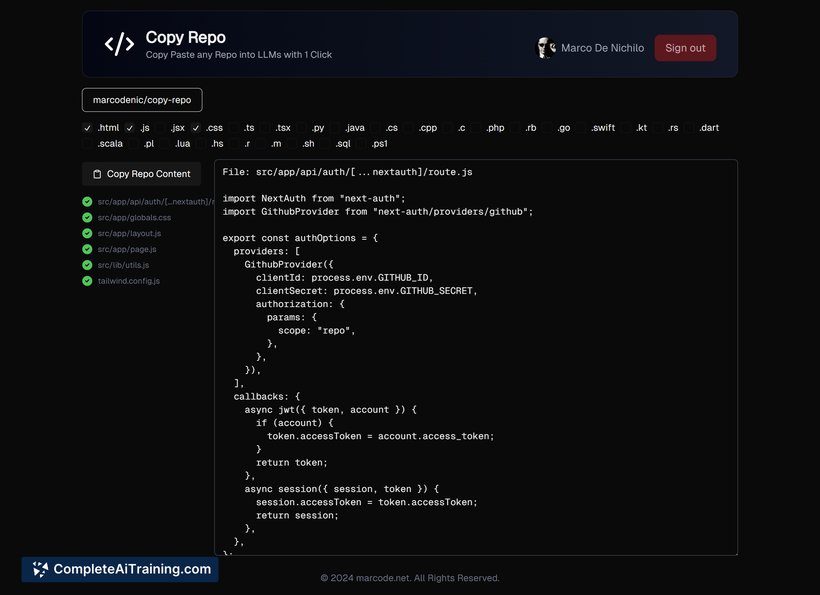Click the marcodenic/copy-repo repository field
Screen dimensions: 820x595
142,100
